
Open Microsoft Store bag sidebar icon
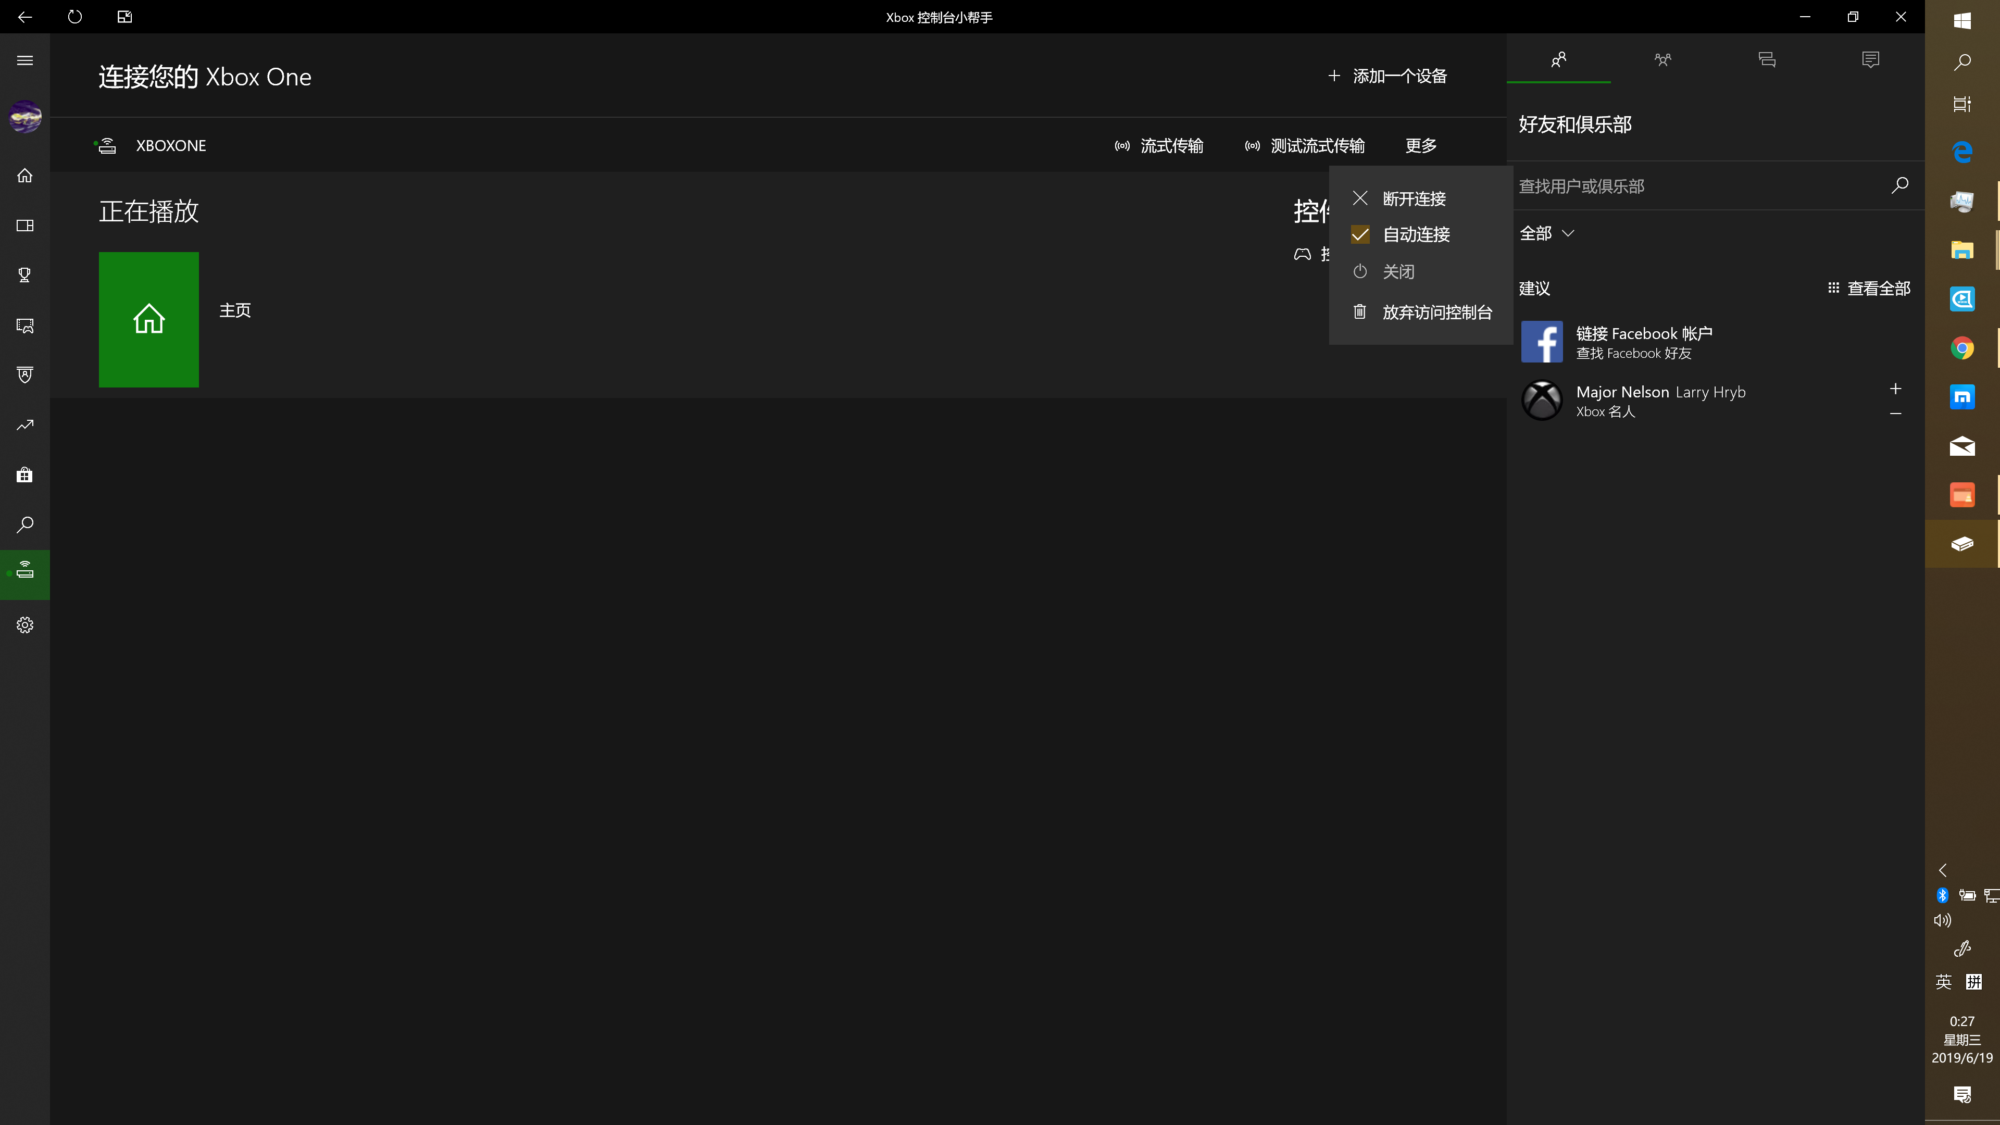25,475
